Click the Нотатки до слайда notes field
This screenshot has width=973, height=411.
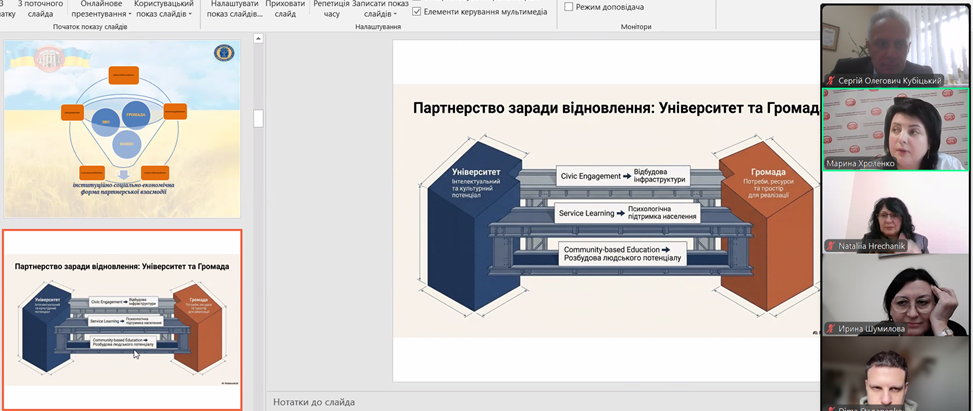[x=540, y=402]
